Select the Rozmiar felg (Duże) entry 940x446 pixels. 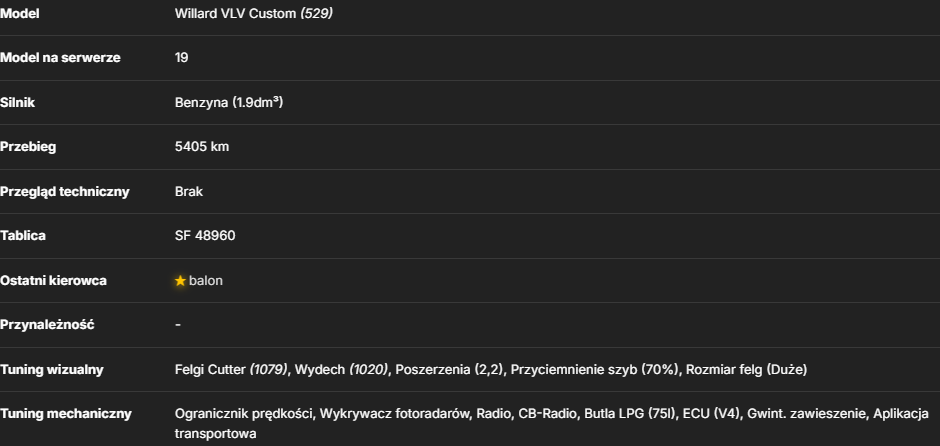pos(746,369)
